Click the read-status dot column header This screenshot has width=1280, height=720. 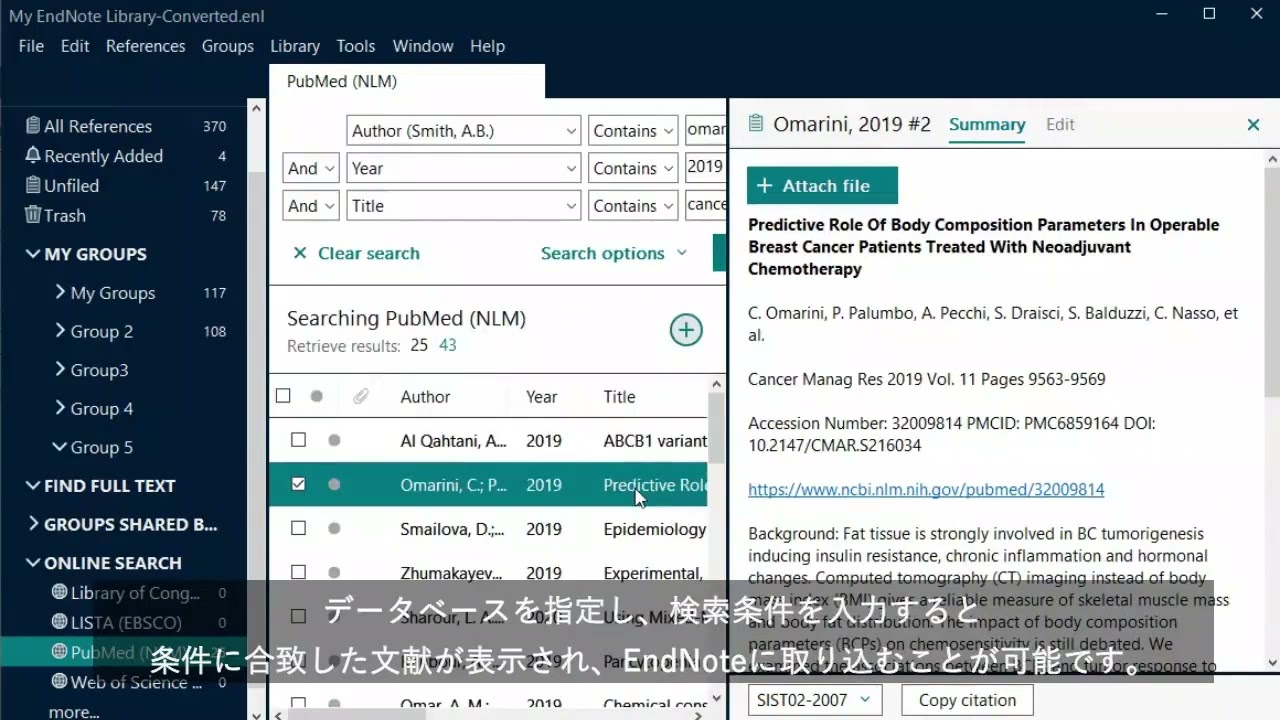point(317,397)
